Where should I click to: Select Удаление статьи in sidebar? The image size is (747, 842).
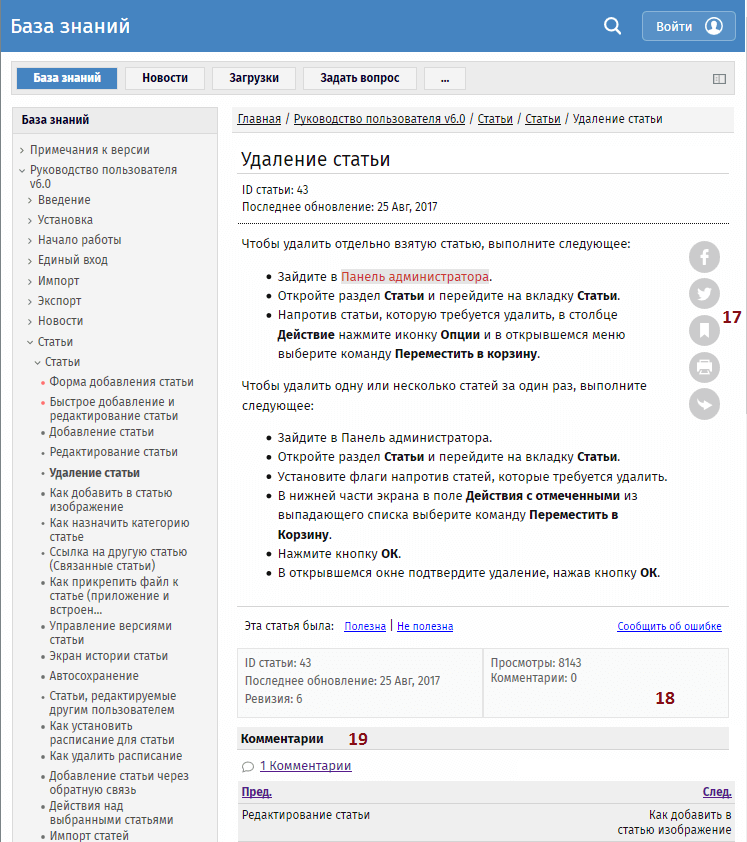95,473
